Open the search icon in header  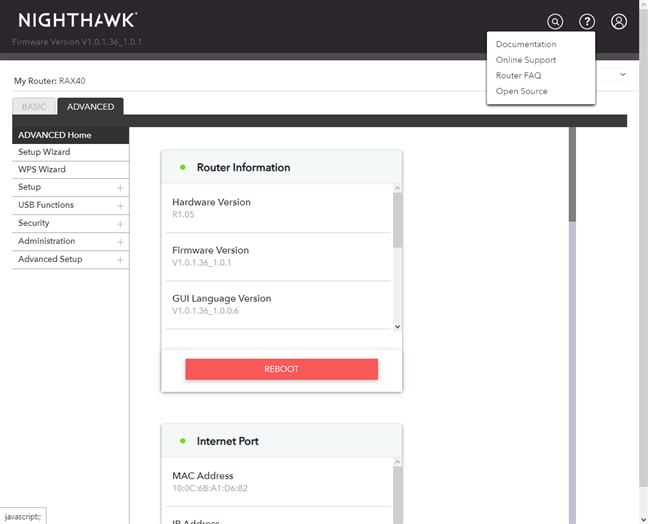tap(555, 21)
